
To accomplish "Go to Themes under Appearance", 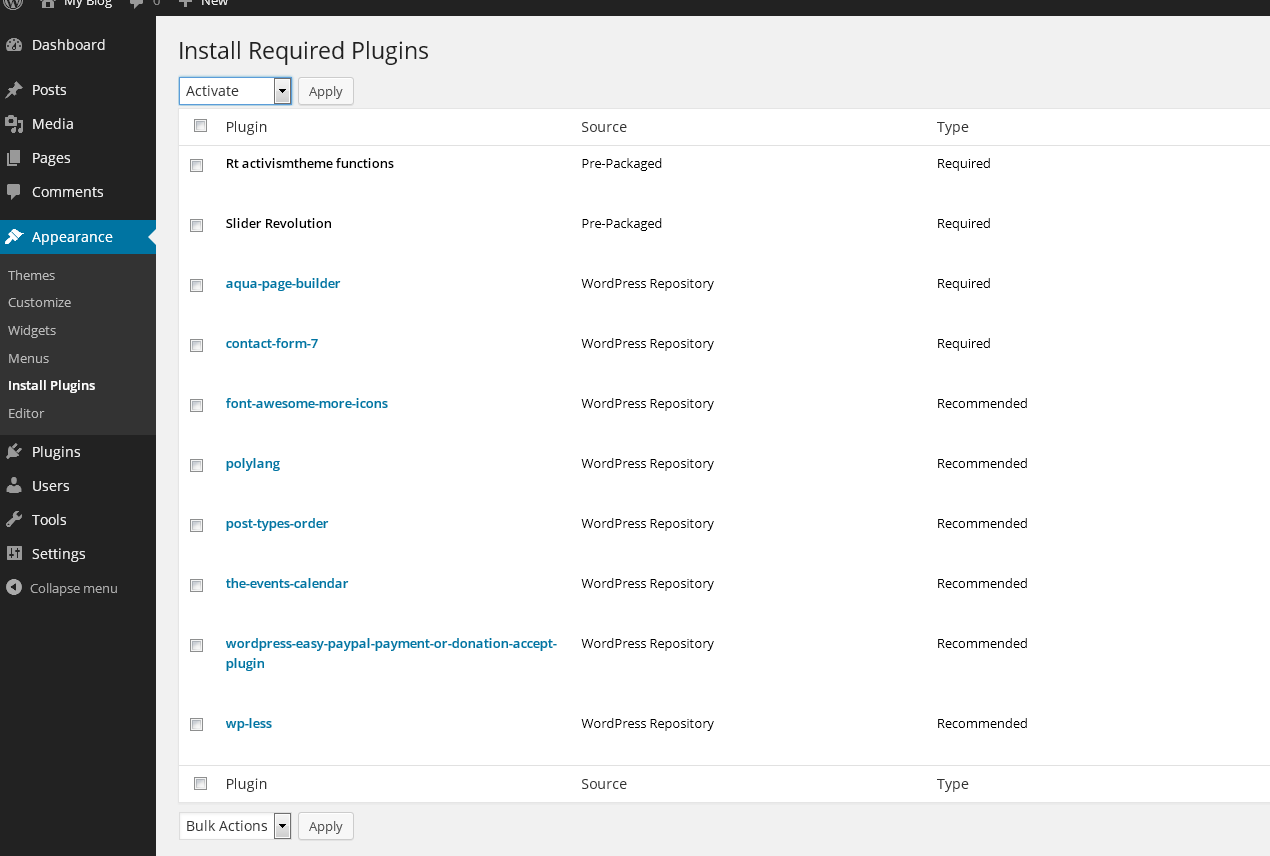I will click(x=32, y=275).
